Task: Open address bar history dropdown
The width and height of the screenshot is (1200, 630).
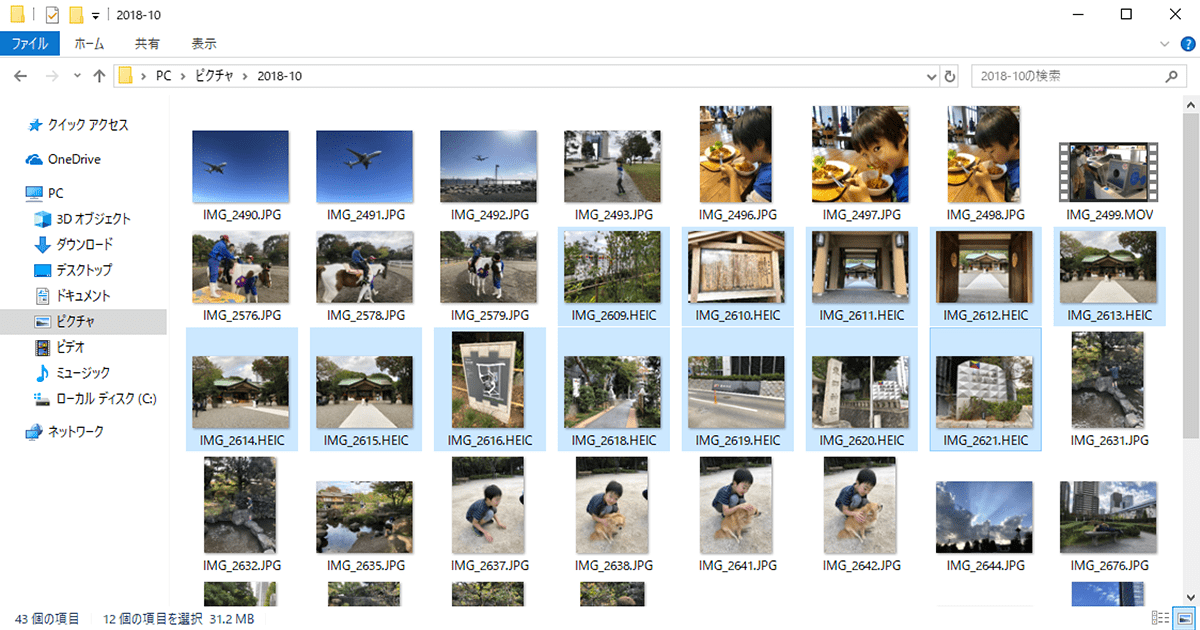Action: 931,76
